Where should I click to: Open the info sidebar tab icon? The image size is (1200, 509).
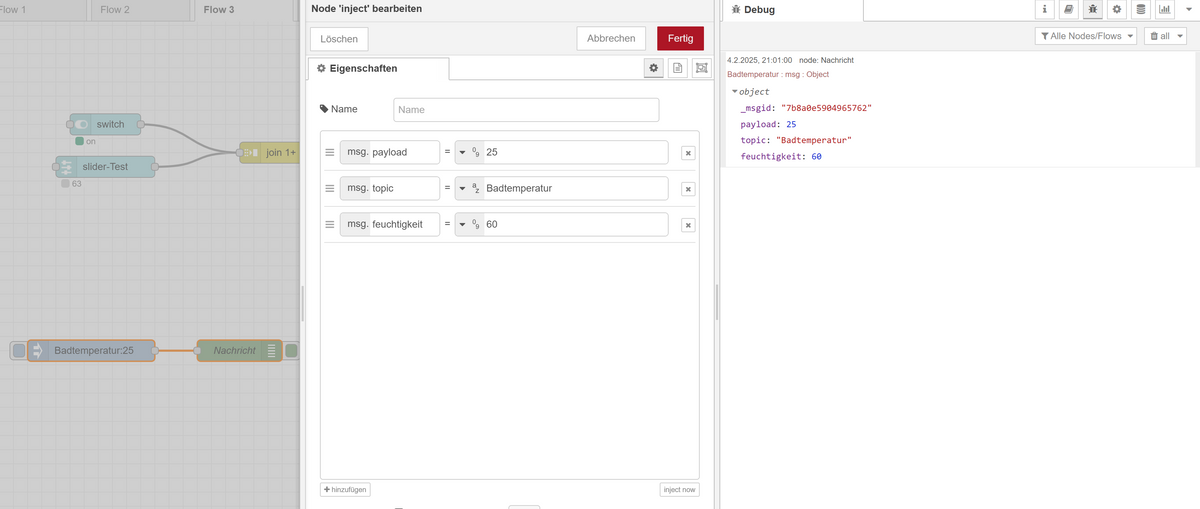(x=1044, y=9)
